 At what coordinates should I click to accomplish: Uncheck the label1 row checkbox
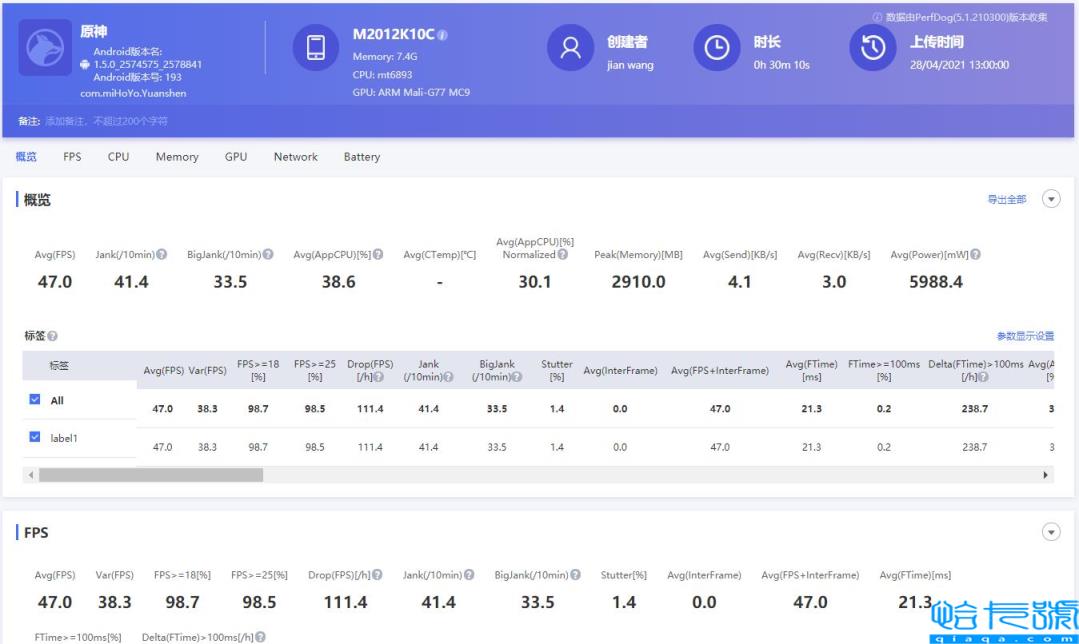pyautogui.click(x=34, y=437)
